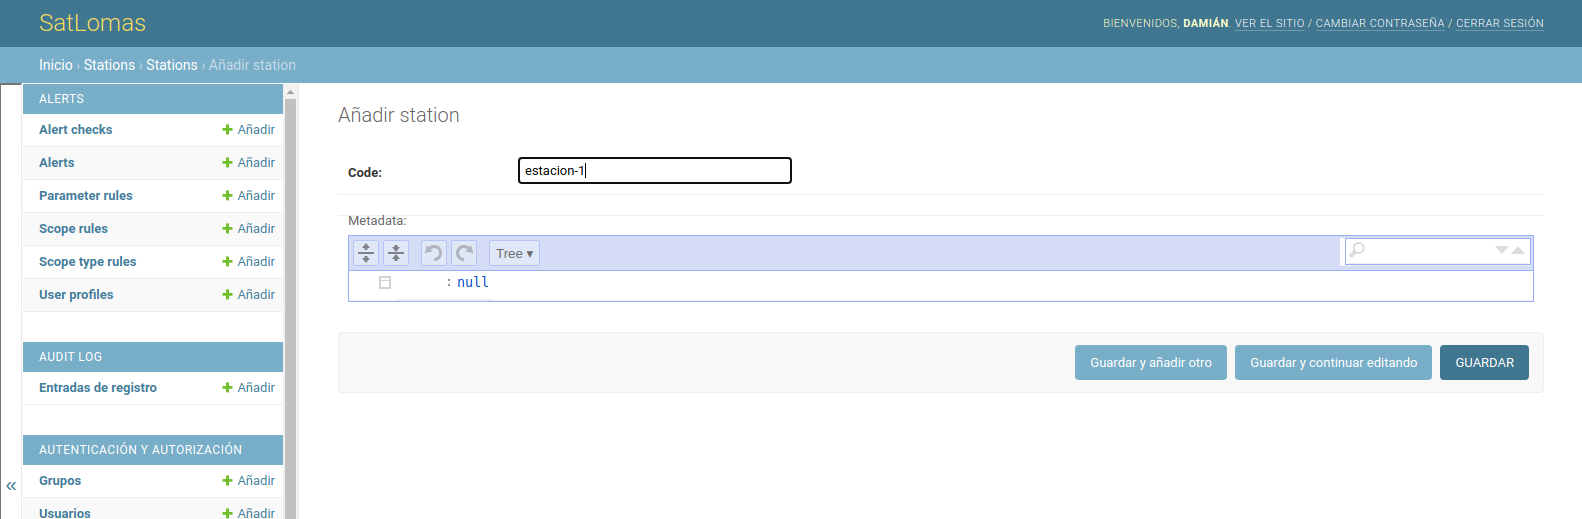Open the VER EL SITIO link
Viewport: 1582px width, 519px height.
click(x=1269, y=23)
